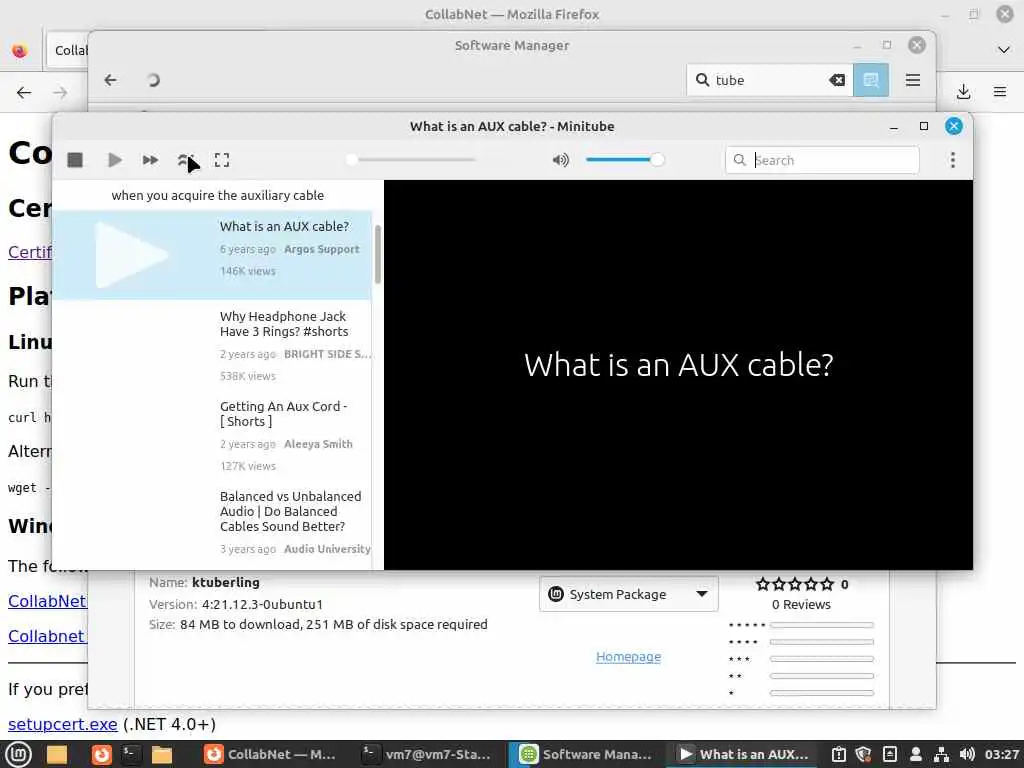Click the Play button in Minitube toolbar

pos(114,160)
